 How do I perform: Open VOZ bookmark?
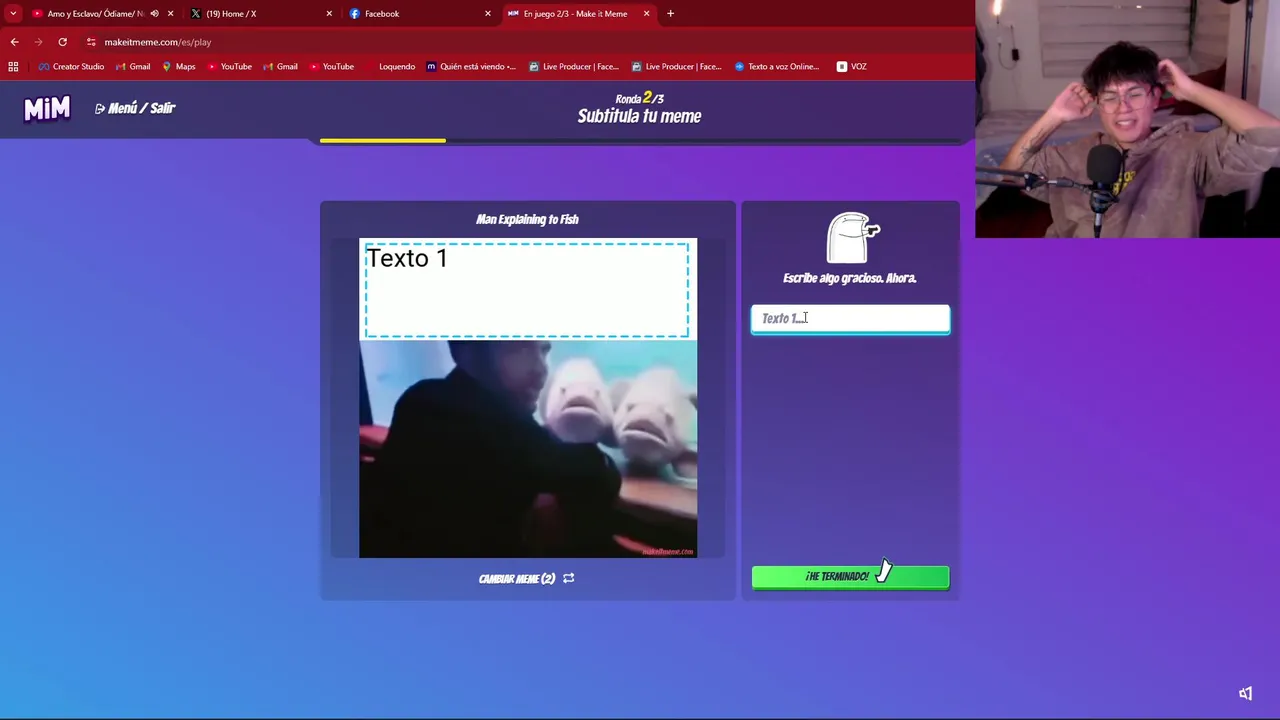click(852, 66)
